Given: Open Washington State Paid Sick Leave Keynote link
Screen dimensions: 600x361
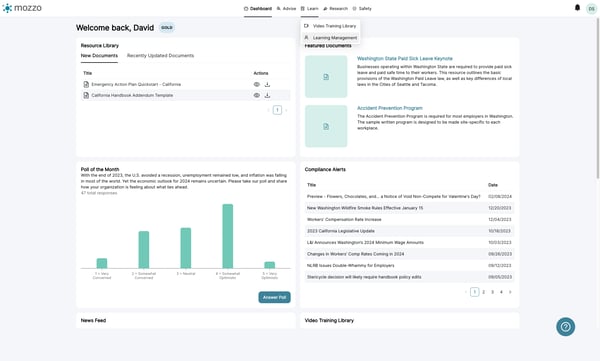Looking at the screenshot, I should click(x=405, y=59).
